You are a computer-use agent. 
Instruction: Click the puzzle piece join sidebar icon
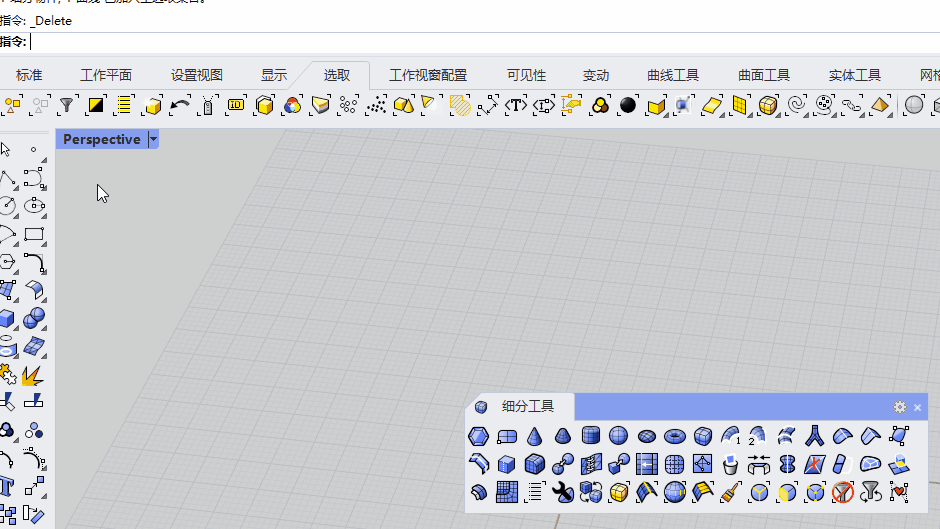pos(7,374)
